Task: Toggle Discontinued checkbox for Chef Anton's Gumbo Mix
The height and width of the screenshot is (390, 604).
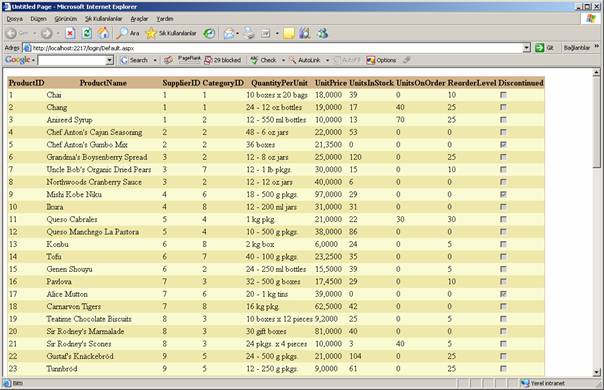Action: tap(503, 145)
